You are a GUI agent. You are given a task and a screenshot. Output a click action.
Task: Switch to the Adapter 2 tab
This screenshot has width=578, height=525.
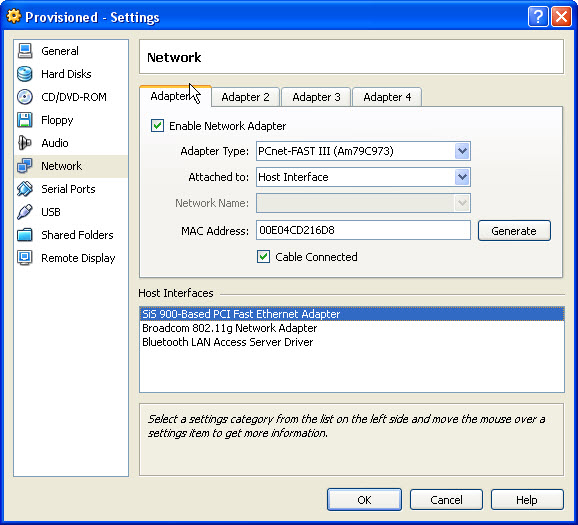(x=246, y=97)
